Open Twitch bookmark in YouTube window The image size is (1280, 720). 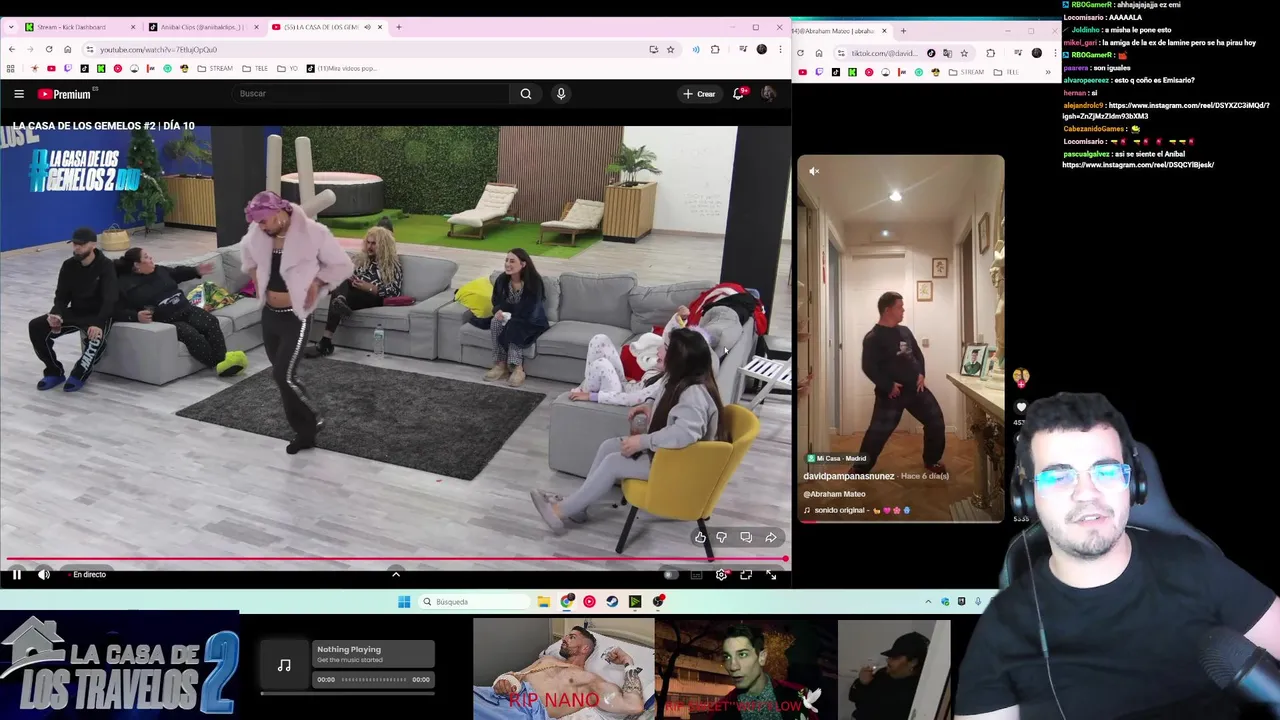[68, 69]
